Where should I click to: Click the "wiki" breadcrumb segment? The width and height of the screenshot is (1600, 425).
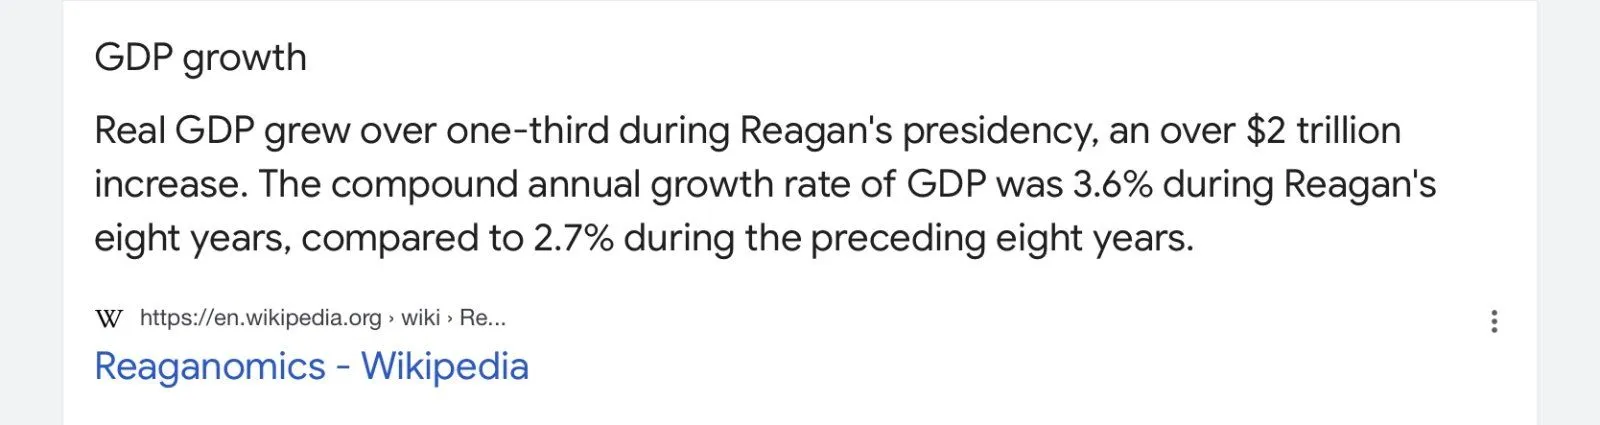tap(420, 318)
